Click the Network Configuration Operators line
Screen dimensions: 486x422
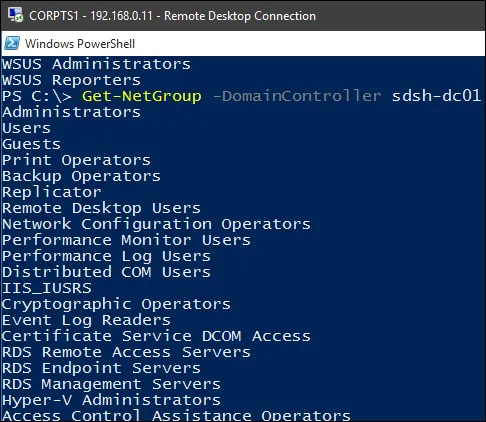point(156,224)
